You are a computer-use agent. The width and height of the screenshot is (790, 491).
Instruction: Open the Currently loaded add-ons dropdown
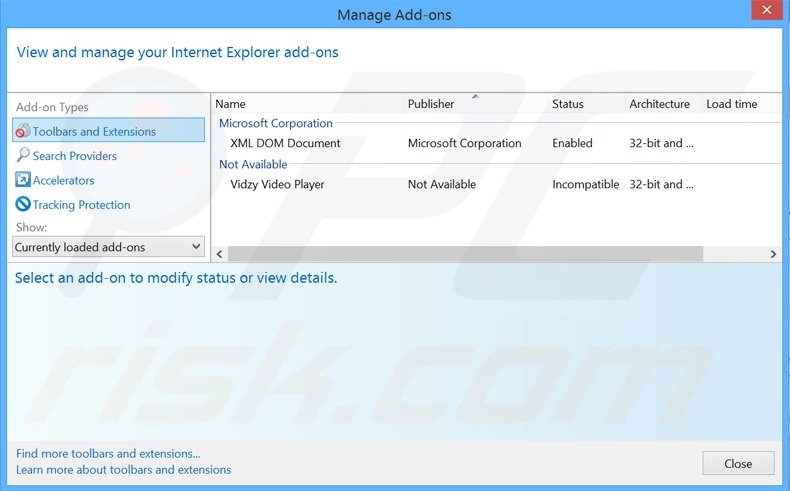click(108, 247)
